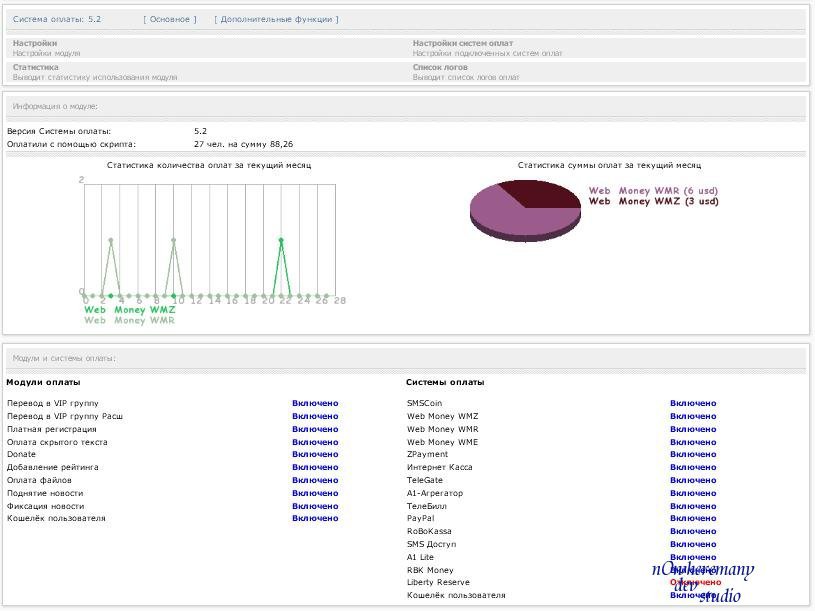Toggle Включено status for ZPayment
Viewport: 815px width, 611px height.
point(693,454)
